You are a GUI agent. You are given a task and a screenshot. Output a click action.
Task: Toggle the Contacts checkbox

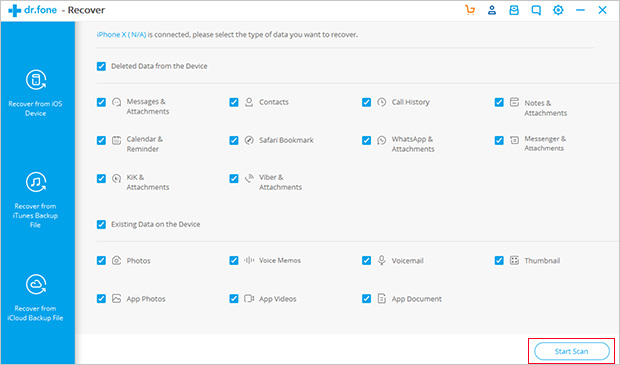pyautogui.click(x=234, y=102)
